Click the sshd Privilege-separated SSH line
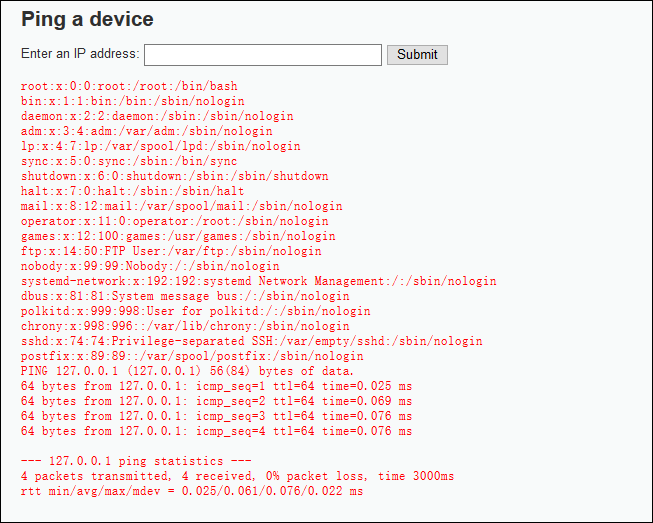 click(x=251, y=341)
